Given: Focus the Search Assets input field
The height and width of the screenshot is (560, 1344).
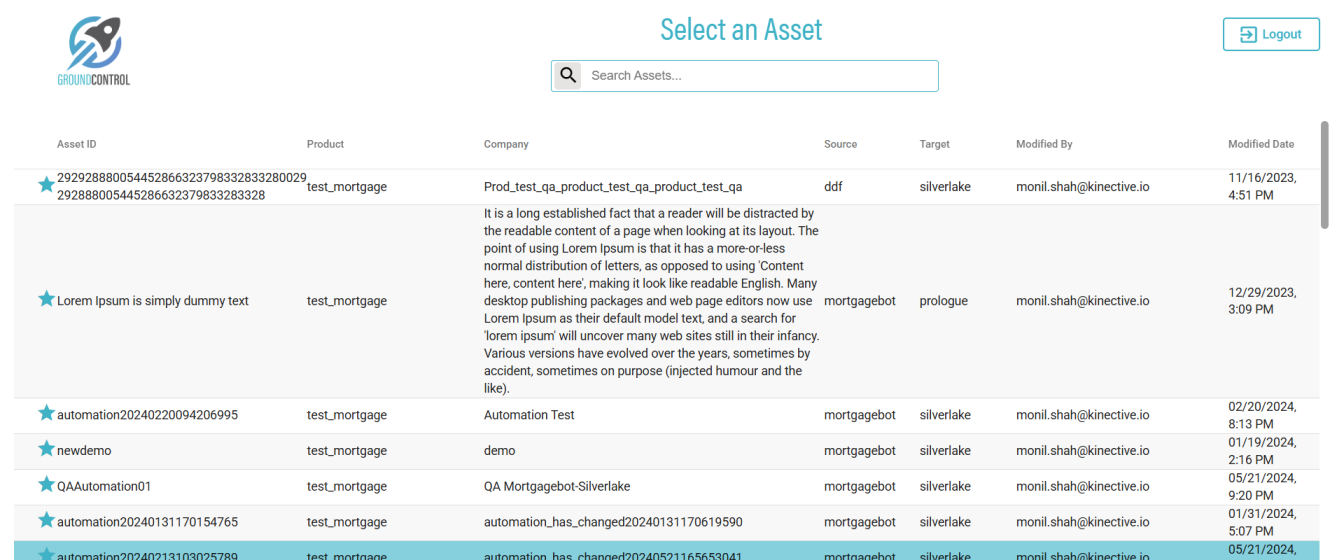Looking at the screenshot, I should [x=760, y=75].
